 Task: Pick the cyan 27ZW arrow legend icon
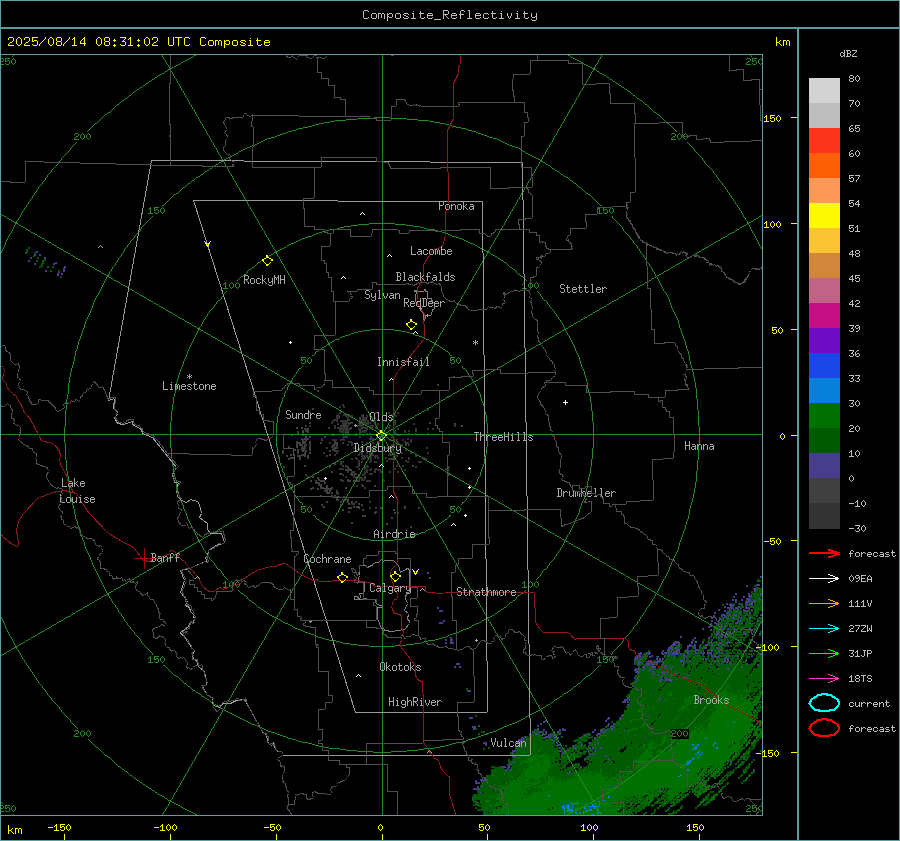tap(824, 629)
